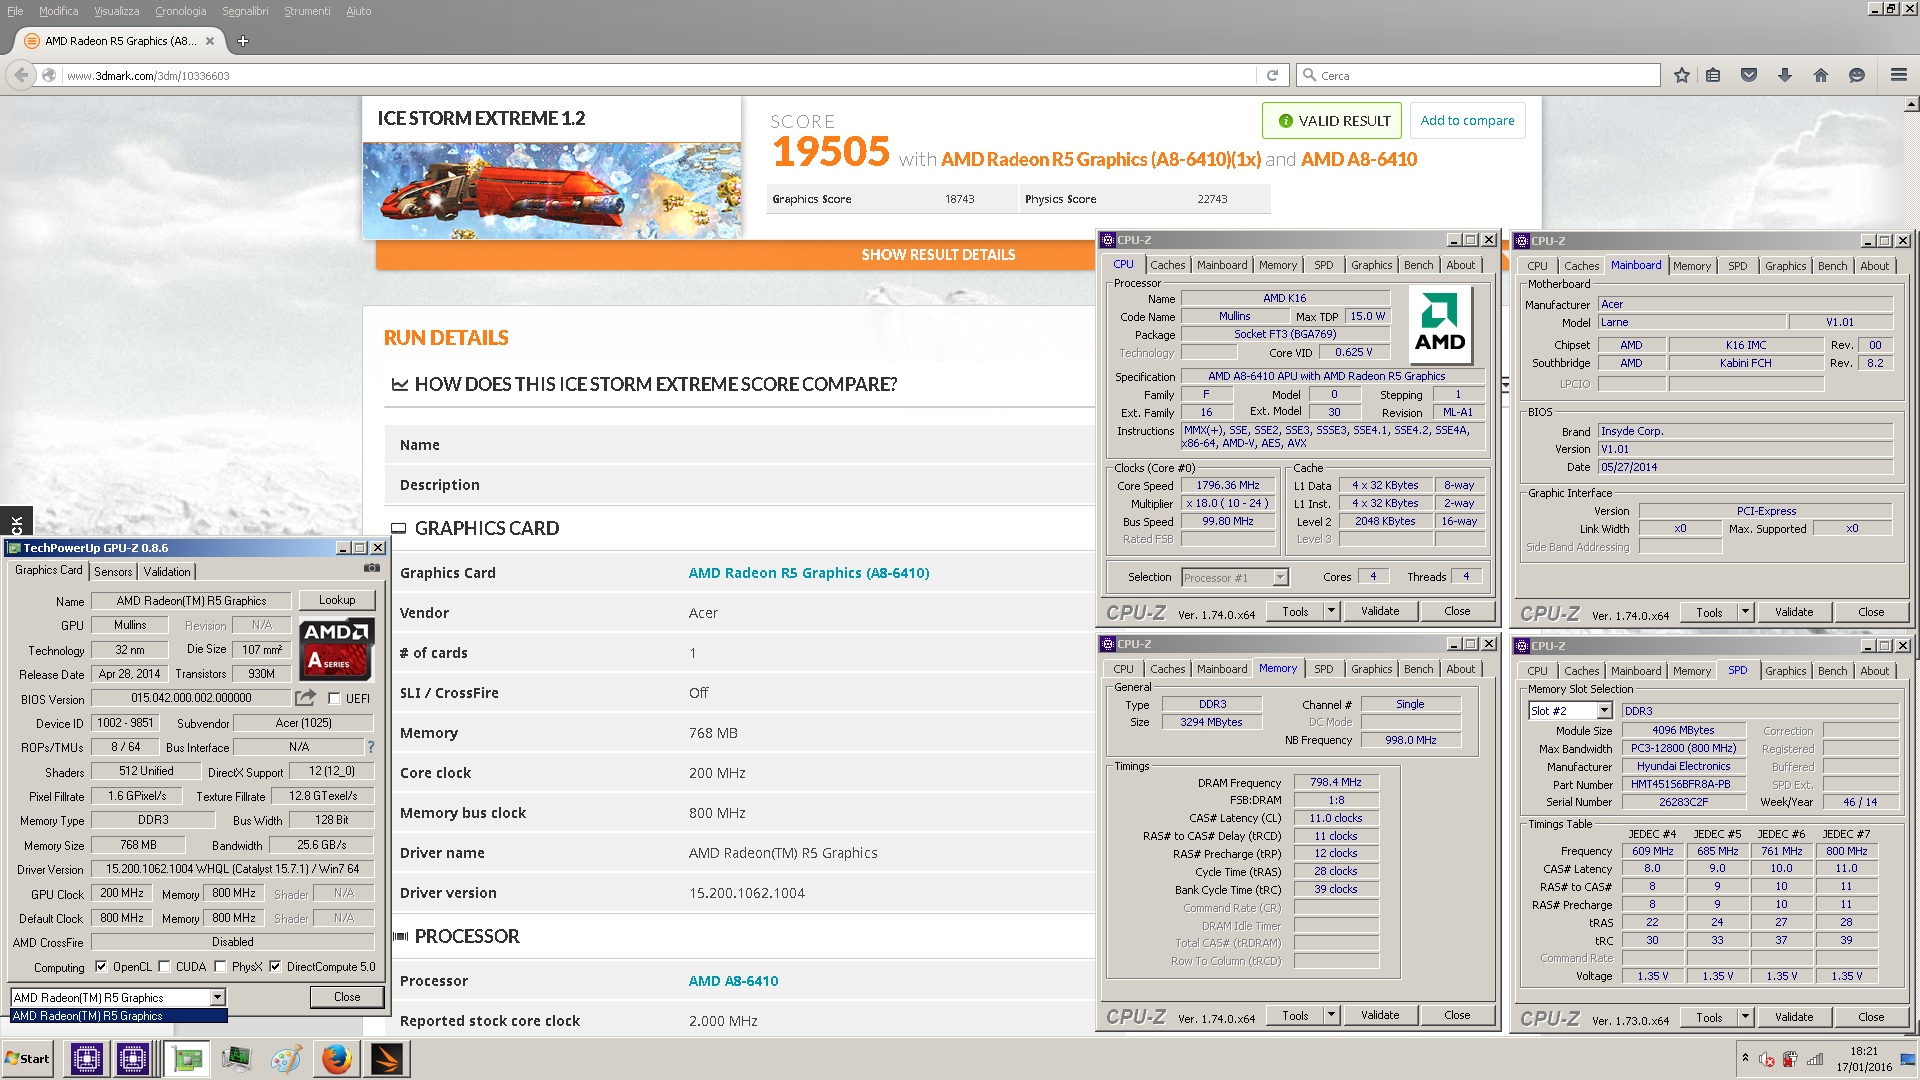This screenshot has width=1920, height=1080.
Task: Click the GPU-Z screenshot camera icon
Action: (372, 568)
